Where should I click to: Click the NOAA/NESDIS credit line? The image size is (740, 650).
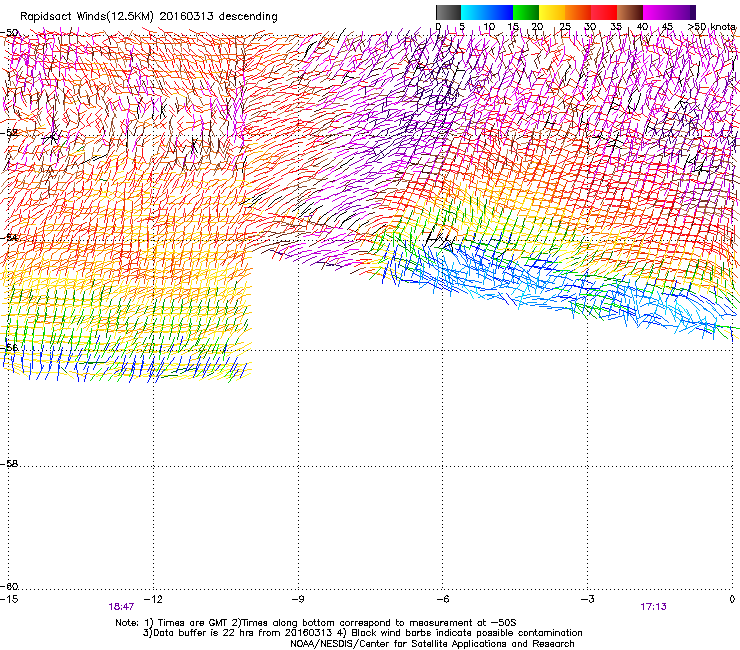pos(432,644)
